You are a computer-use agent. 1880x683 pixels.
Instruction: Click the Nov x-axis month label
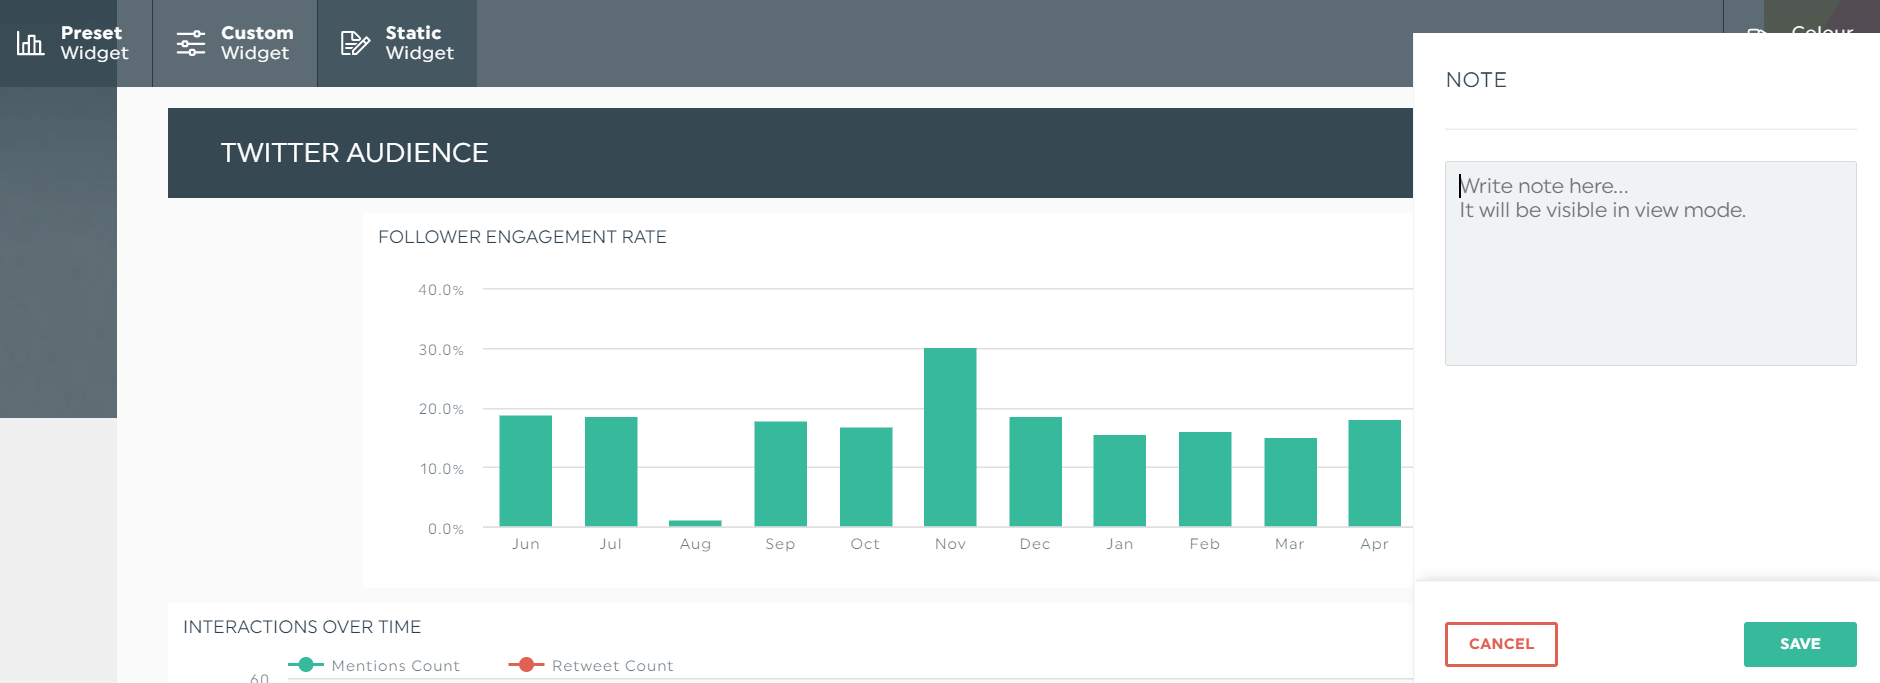pos(950,544)
